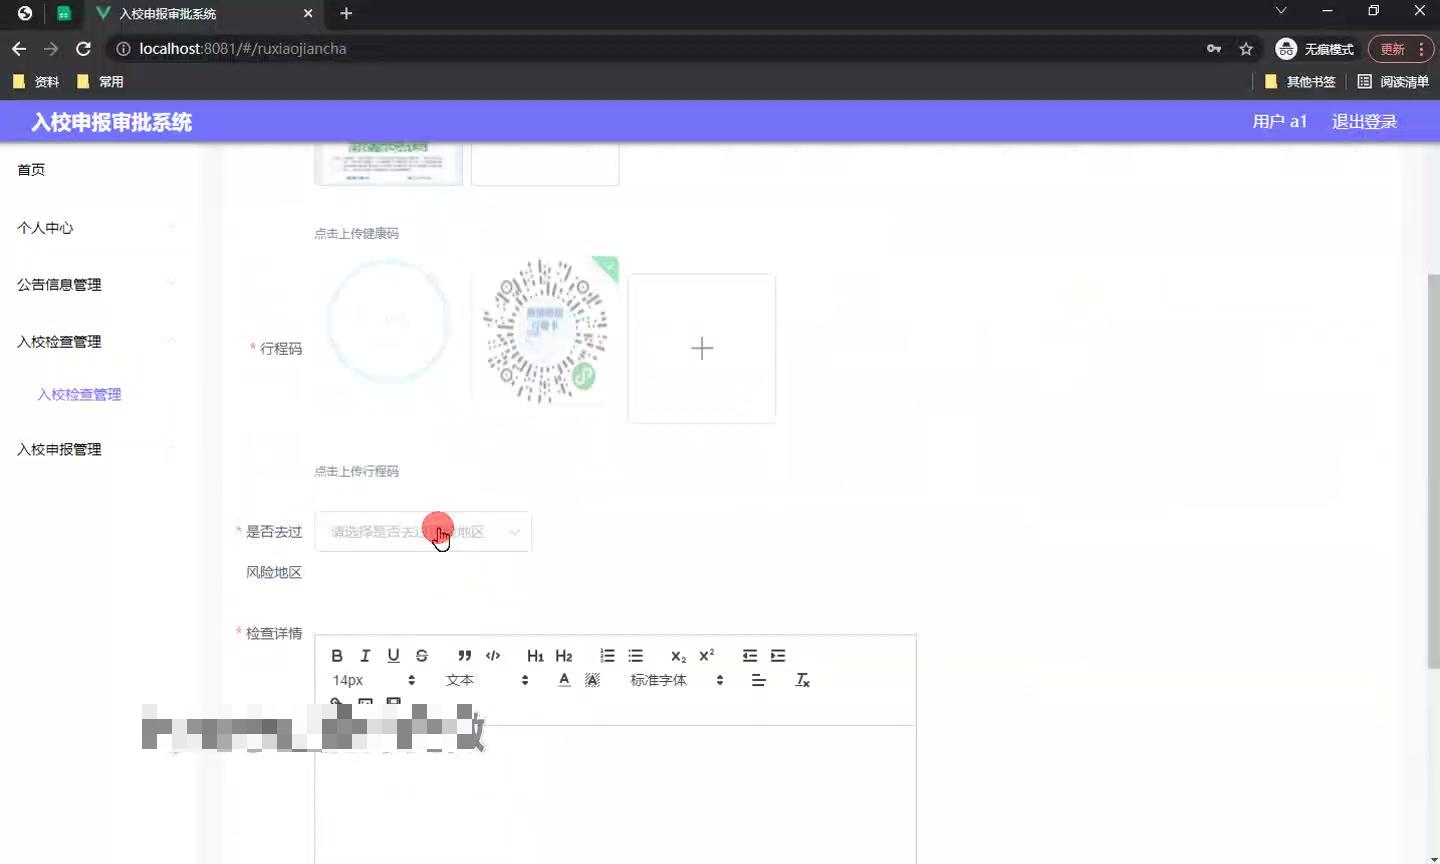Insert a blockquote in the editor
Image resolution: width=1440 pixels, height=864 pixels.
464,656
